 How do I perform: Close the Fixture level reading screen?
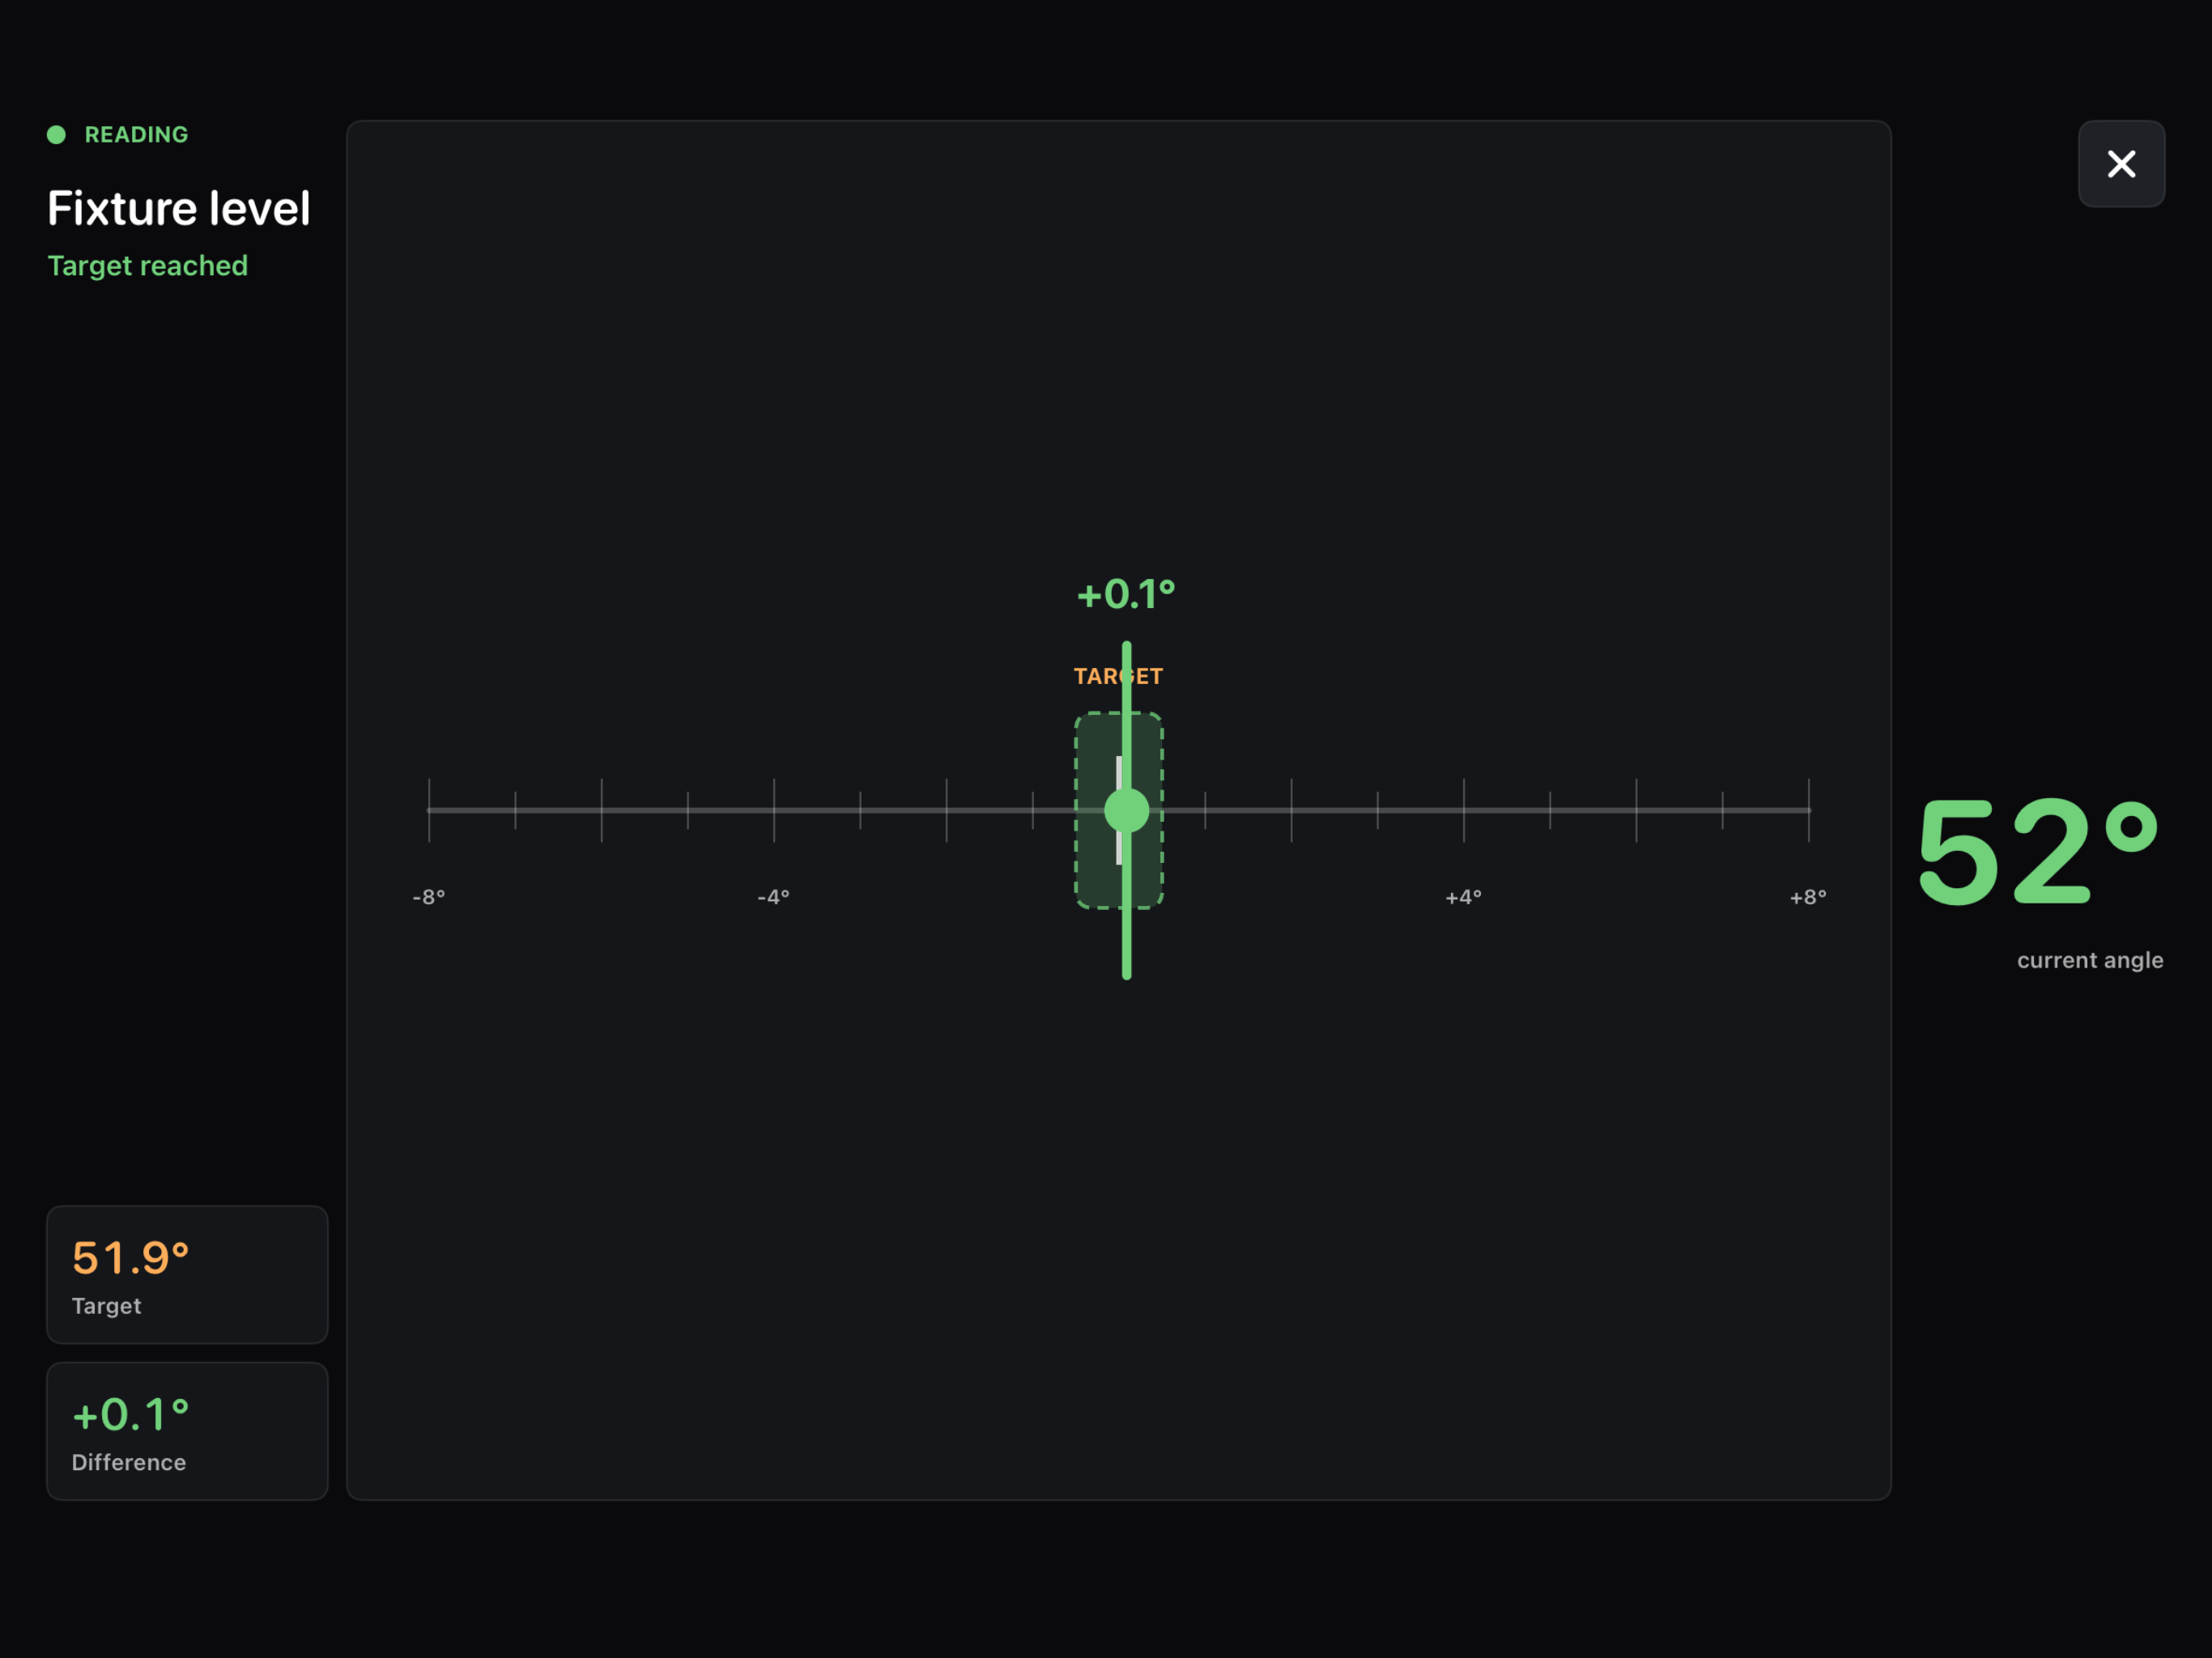pyautogui.click(x=2121, y=164)
